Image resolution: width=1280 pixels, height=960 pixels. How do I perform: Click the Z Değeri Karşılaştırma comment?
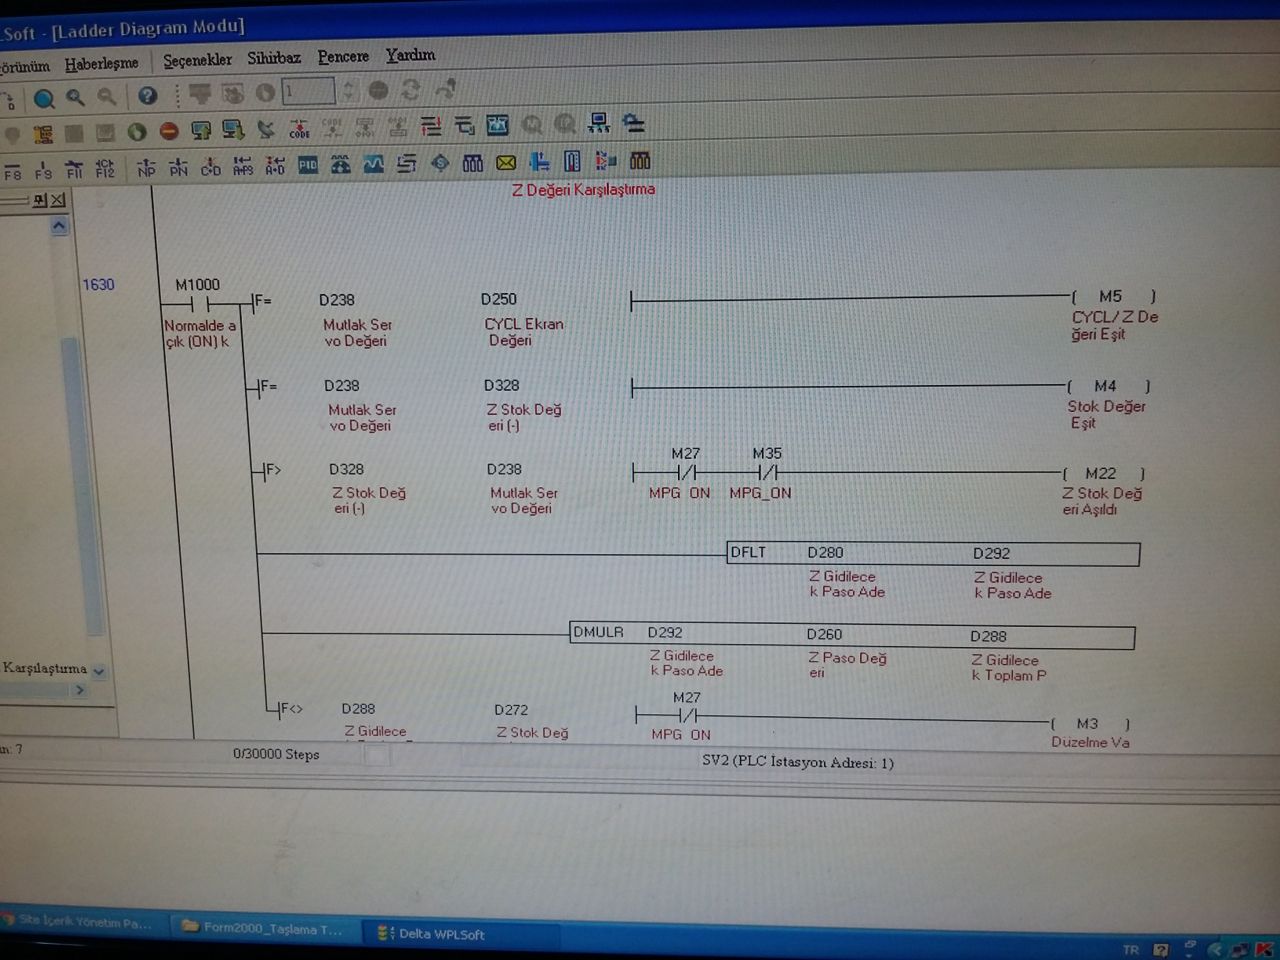tap(584, 189)
